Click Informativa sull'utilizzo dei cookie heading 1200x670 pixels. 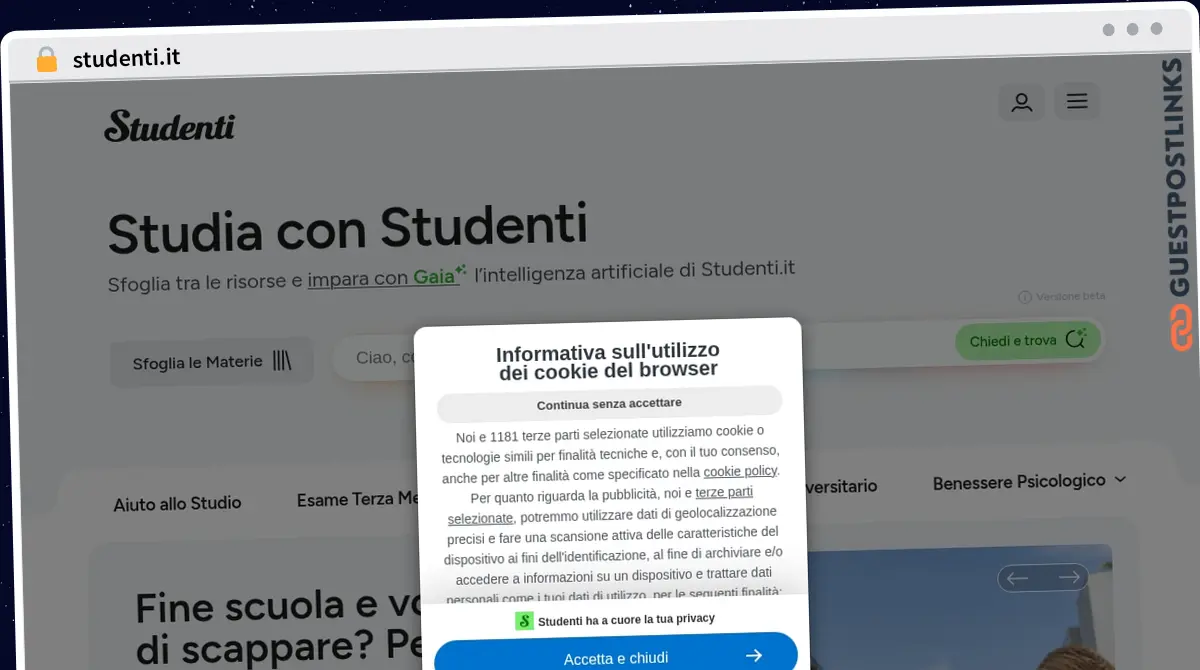608,361
